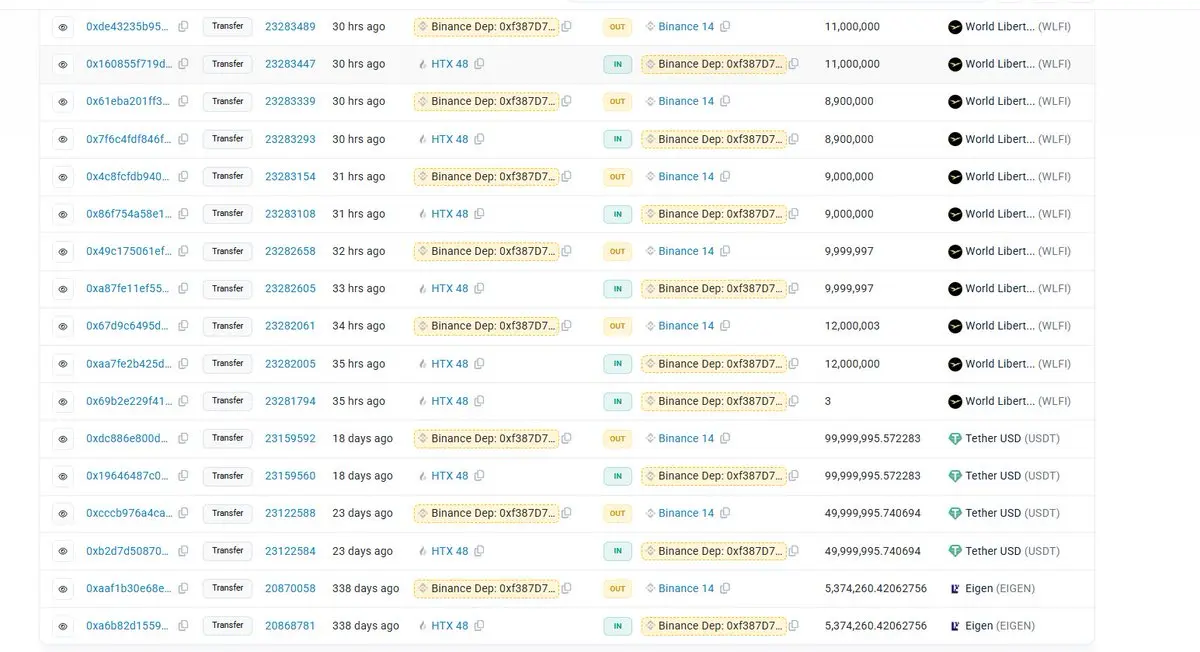The width and height of the screenshot is (1200, 652).
Task: Copy transaction hash 0xa6b82d1559
Action: pyautogui.click(x=183, y=626)
